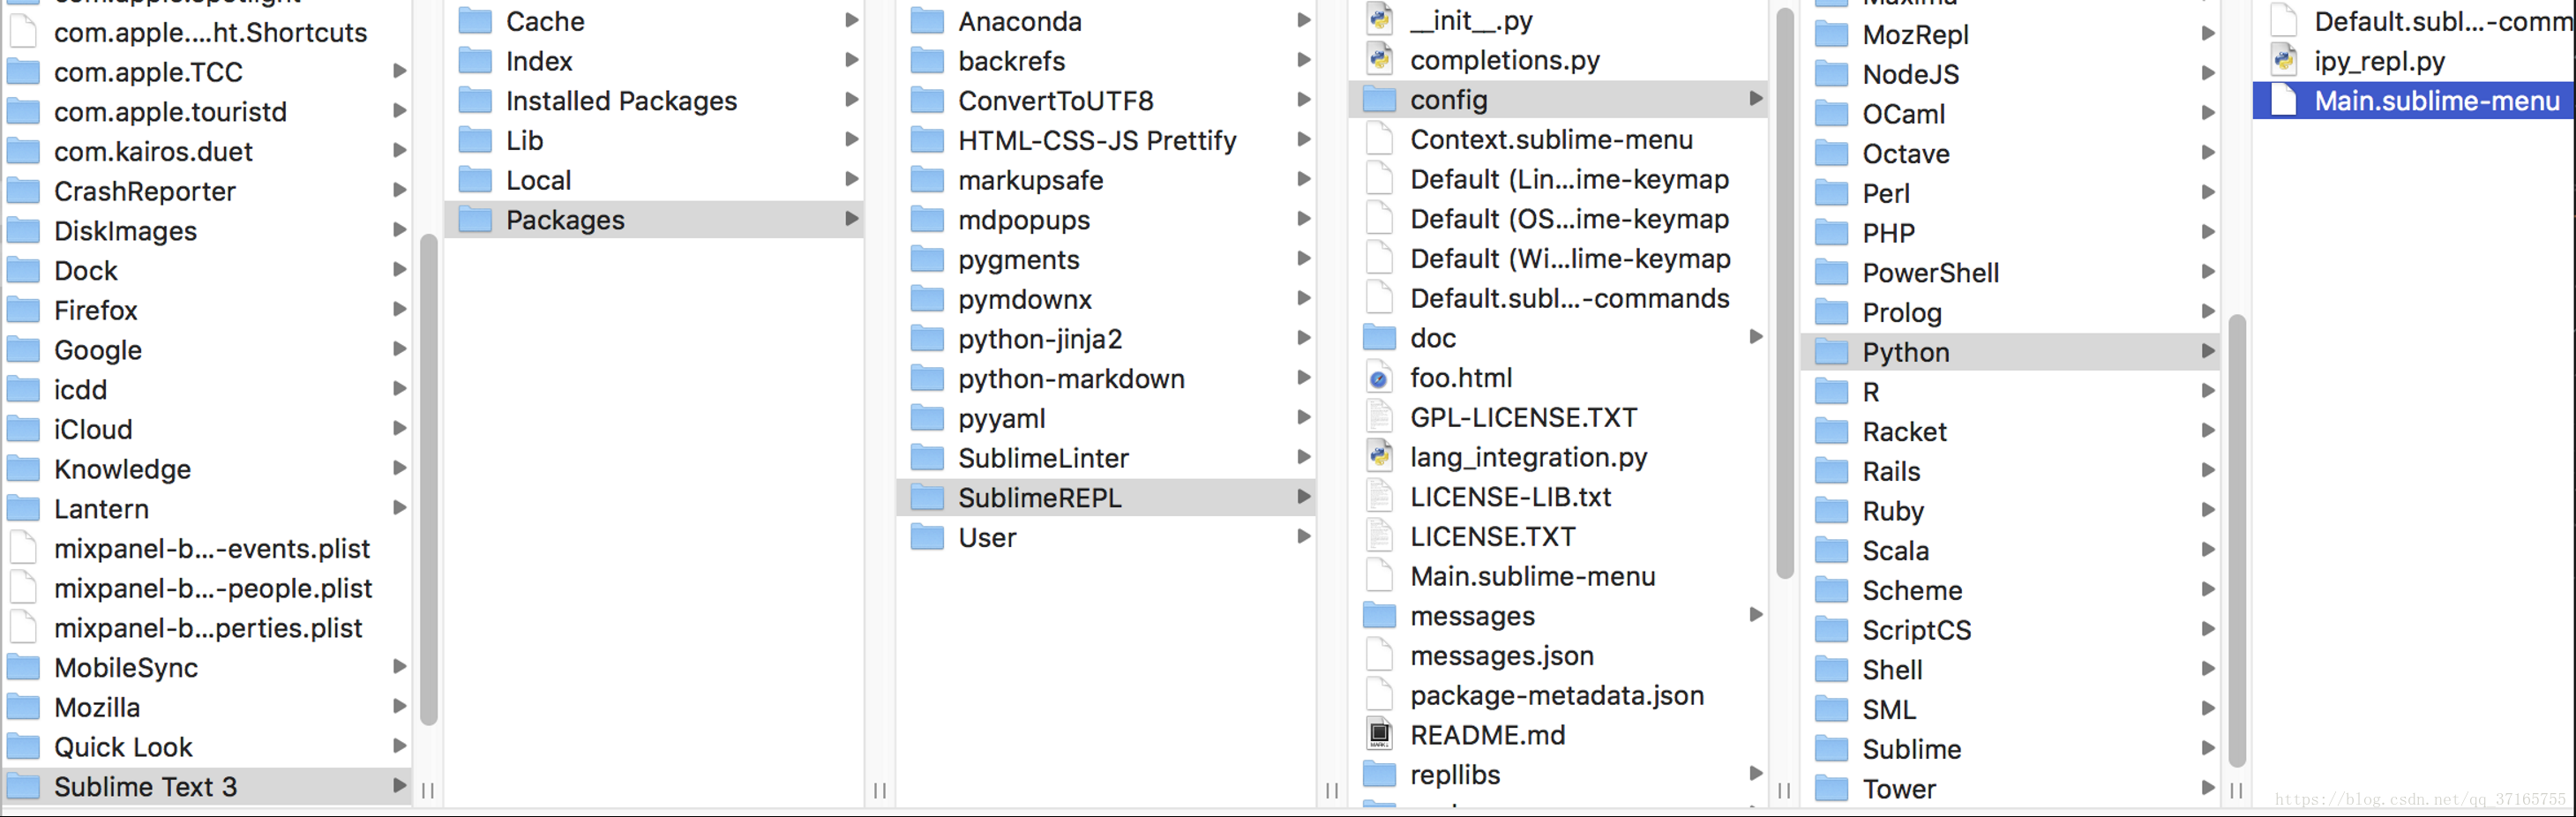2576x817 pixels.
Task: Select the Octave folder
Action: (2011, 153)
